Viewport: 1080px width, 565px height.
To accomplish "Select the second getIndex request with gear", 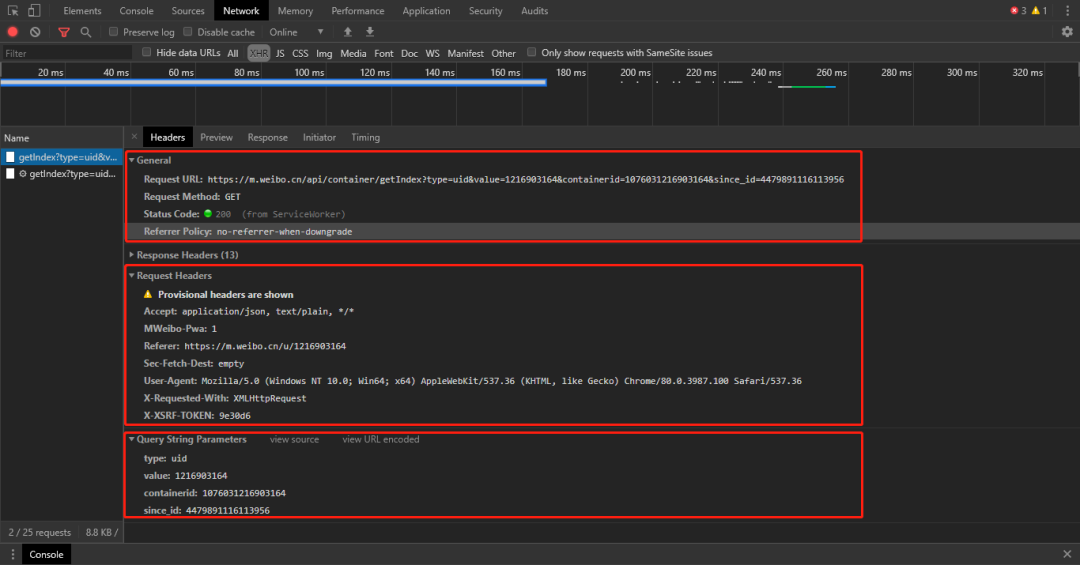I will pyautogui.click(x=62, y=174).
